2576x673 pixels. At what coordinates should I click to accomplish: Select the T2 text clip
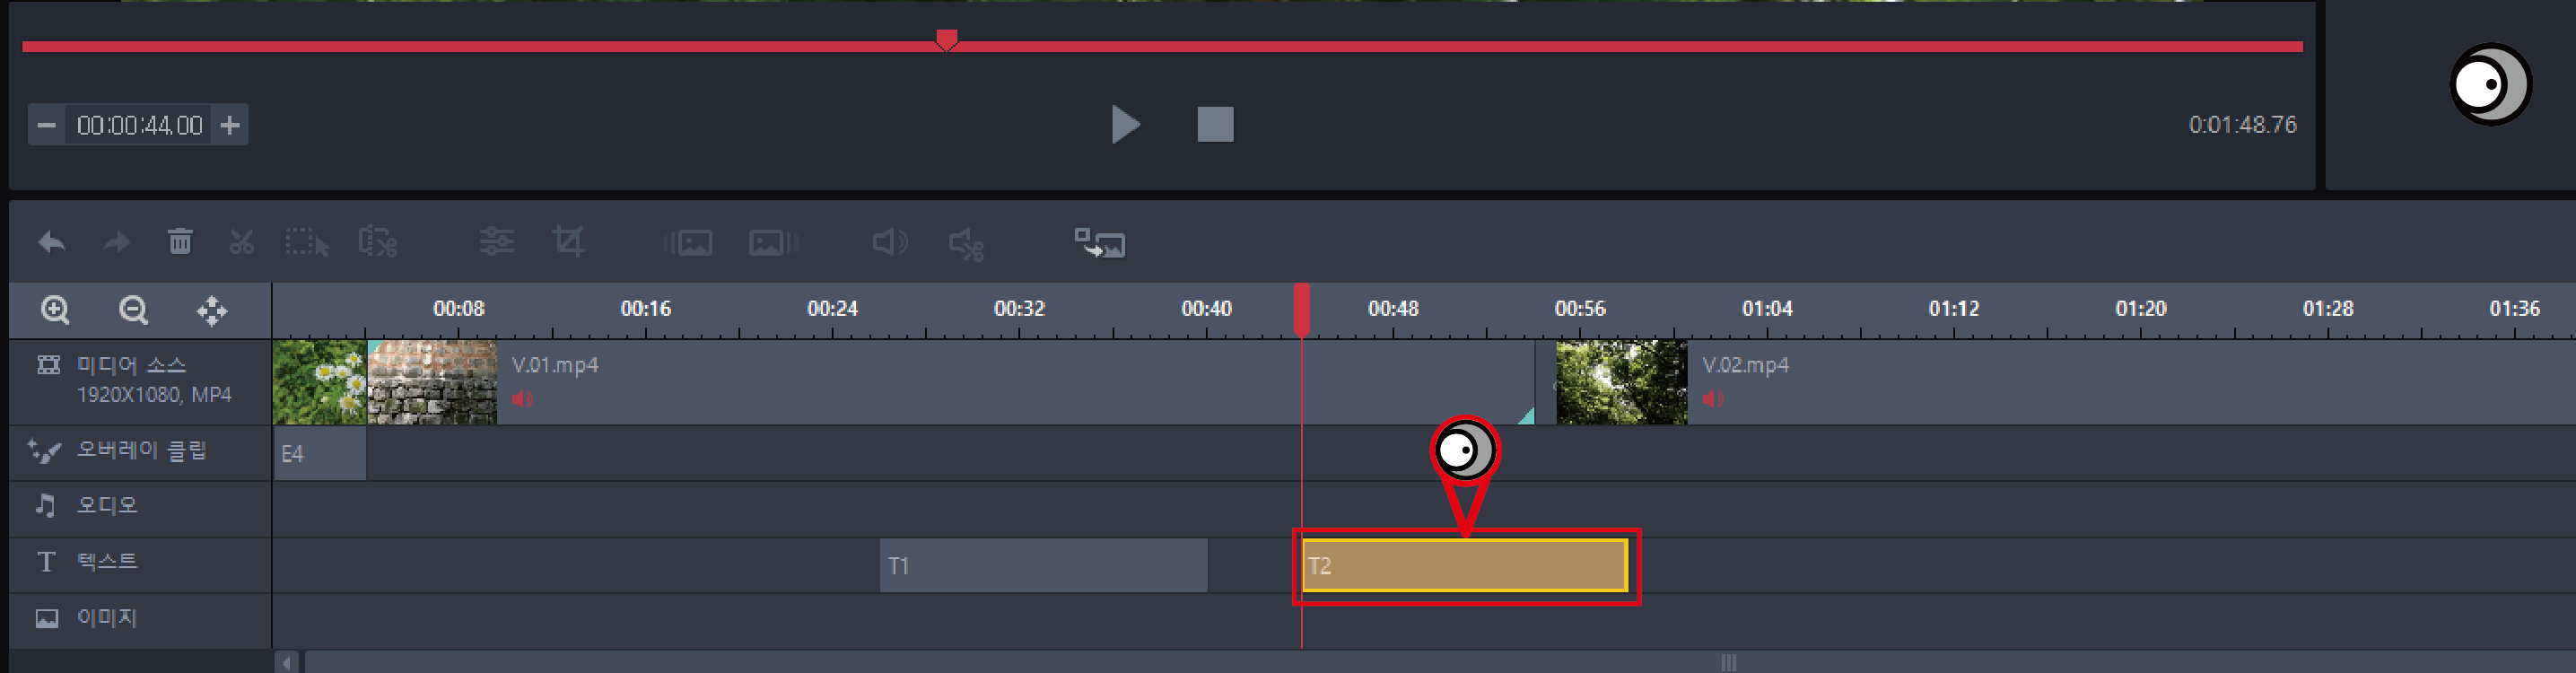point(1465,566)
